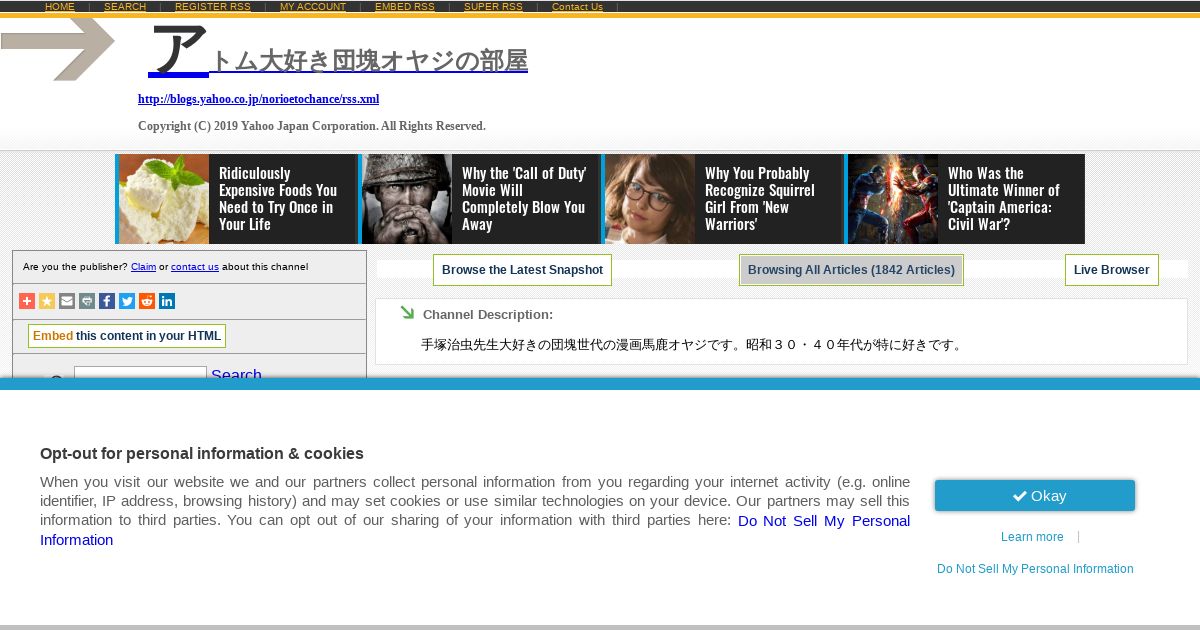Screen dimensions: 1200x630
Task: Click Do Not Sell link below Learn more
Action: [x=1035, y=569]
